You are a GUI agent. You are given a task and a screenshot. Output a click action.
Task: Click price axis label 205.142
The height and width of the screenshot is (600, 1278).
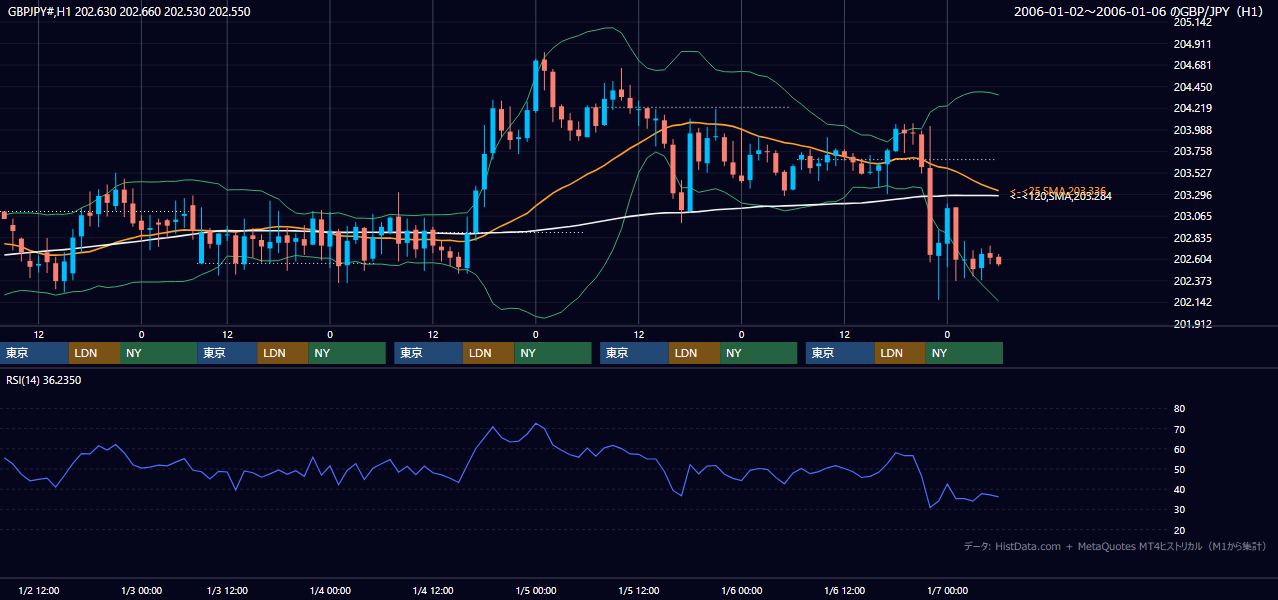tap(1192, 22)
